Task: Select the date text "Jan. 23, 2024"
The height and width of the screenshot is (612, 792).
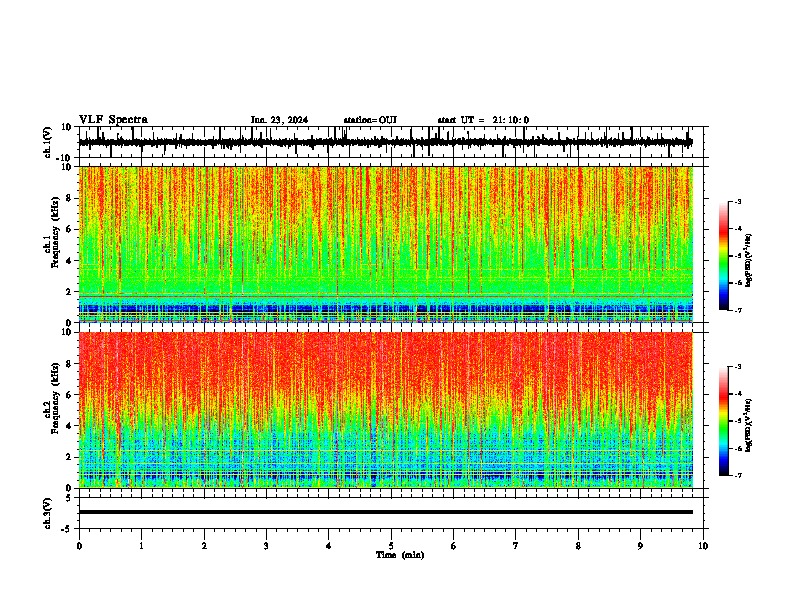Action: (279, 120)
